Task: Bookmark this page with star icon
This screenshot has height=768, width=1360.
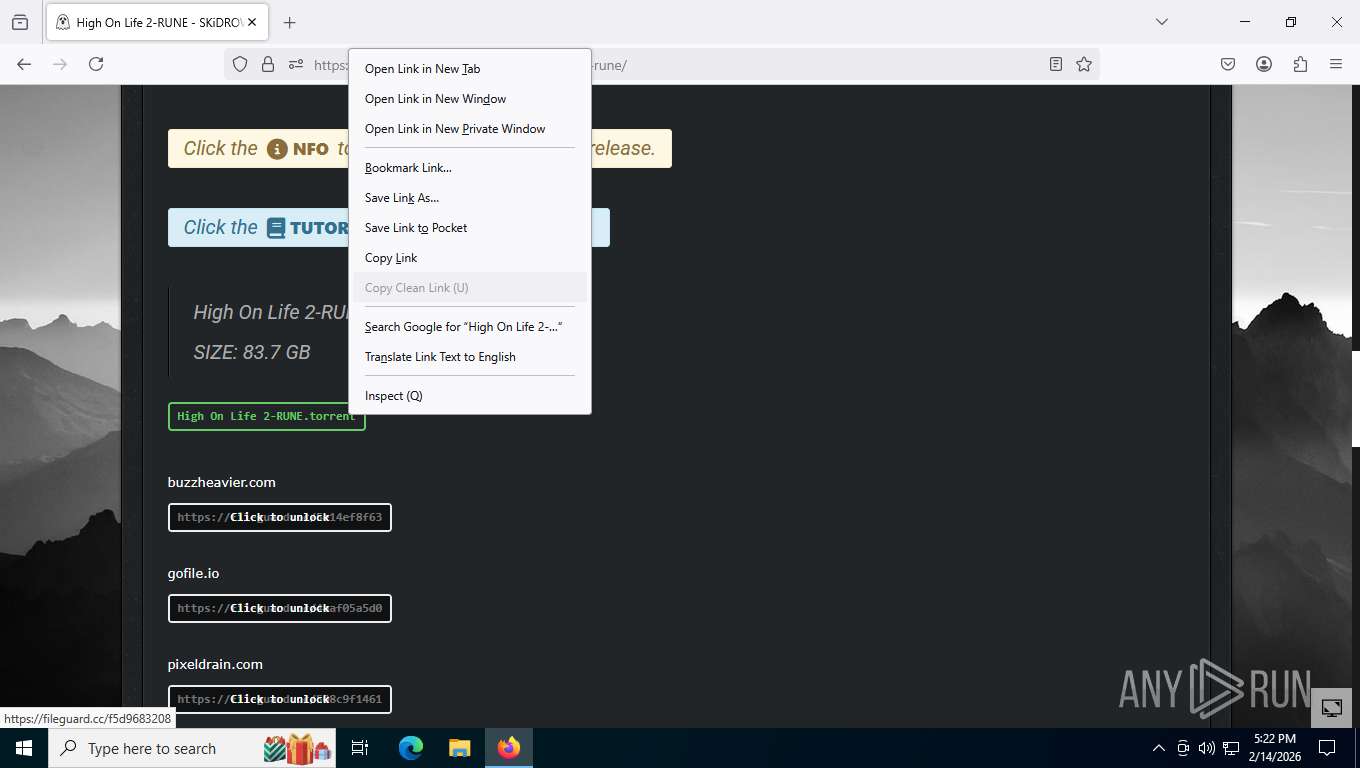Action: pos(1084,64)
